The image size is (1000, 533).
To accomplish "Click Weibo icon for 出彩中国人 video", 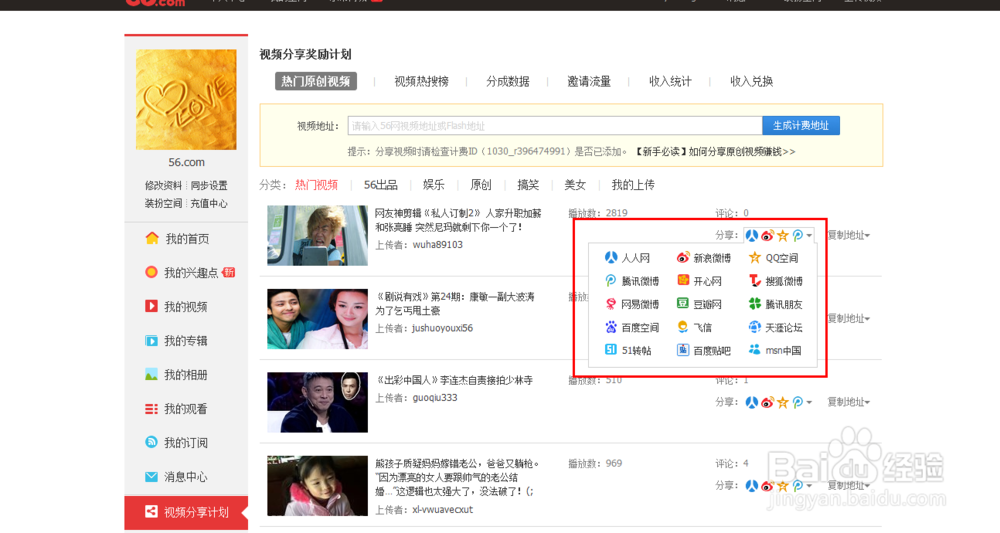I will pyautogui.click(x=767, y=402).
